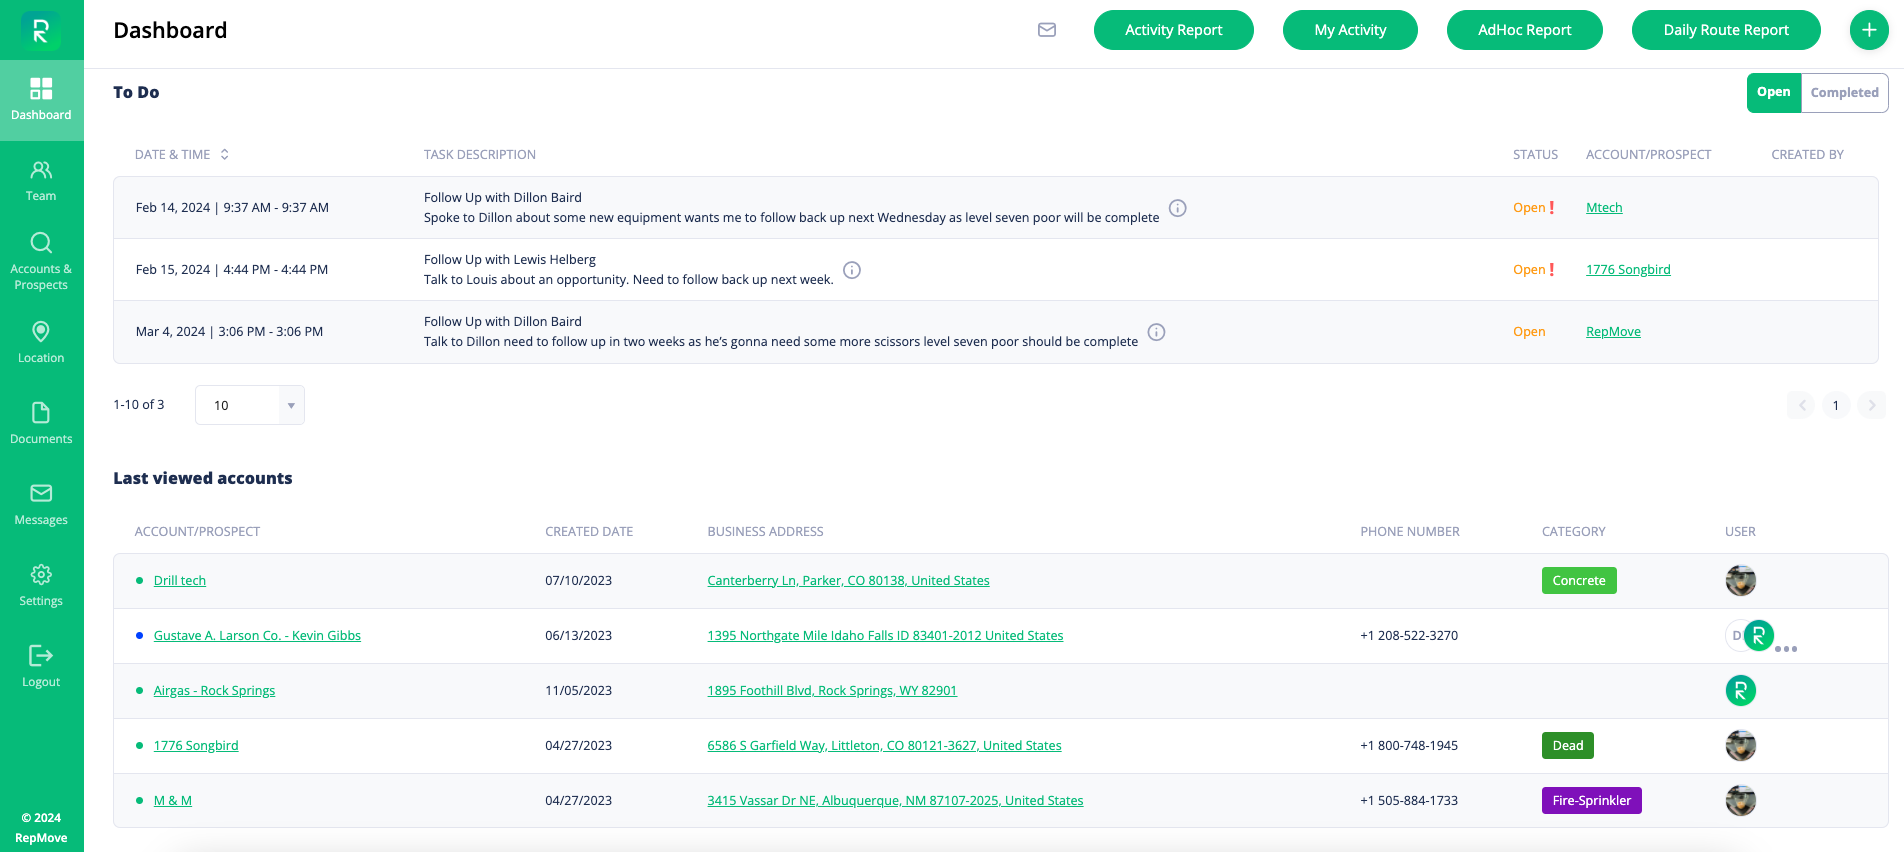
Task: Select the Feb 14, 2024 9:37 AM date cell
Action: pyautogui.click(x=232, y=208)
